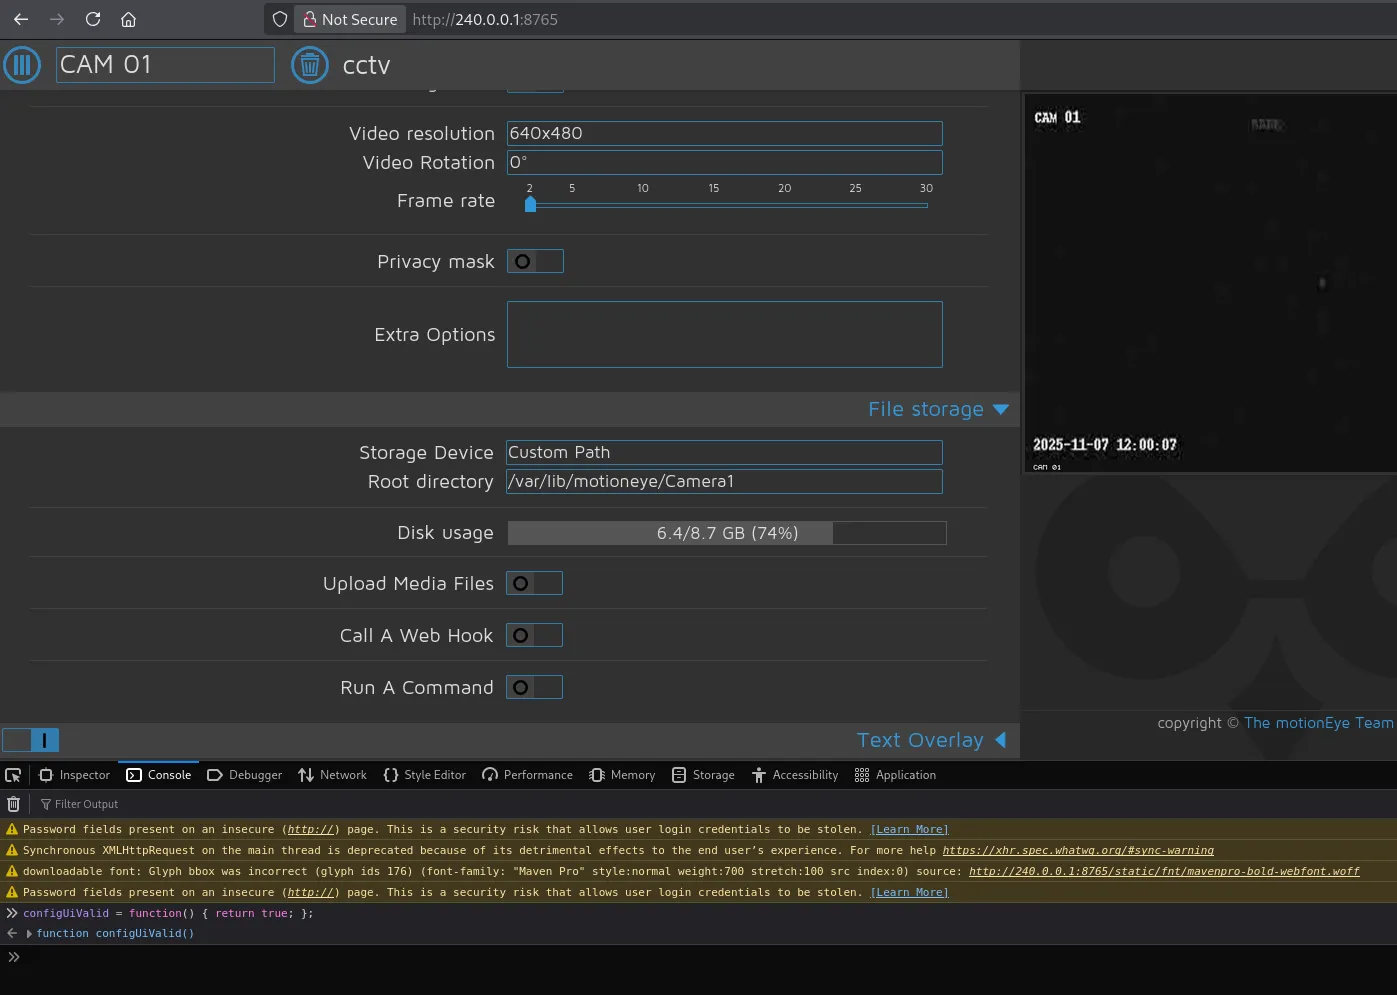Screen dimensions: 1397x995
Task: Collapse the File storage section
Action: [x=937, y=409]
